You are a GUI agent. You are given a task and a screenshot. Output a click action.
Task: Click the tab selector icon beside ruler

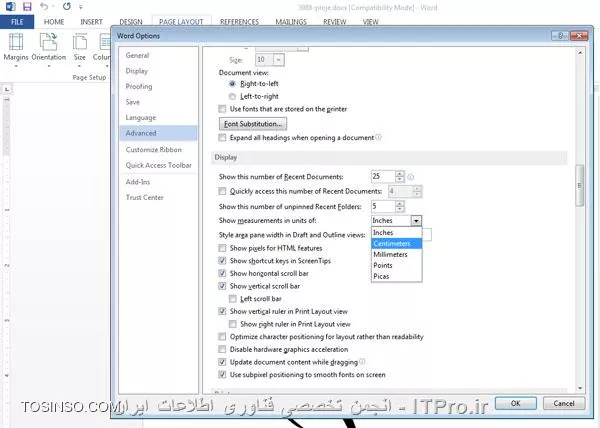click(x=7, y=90)
